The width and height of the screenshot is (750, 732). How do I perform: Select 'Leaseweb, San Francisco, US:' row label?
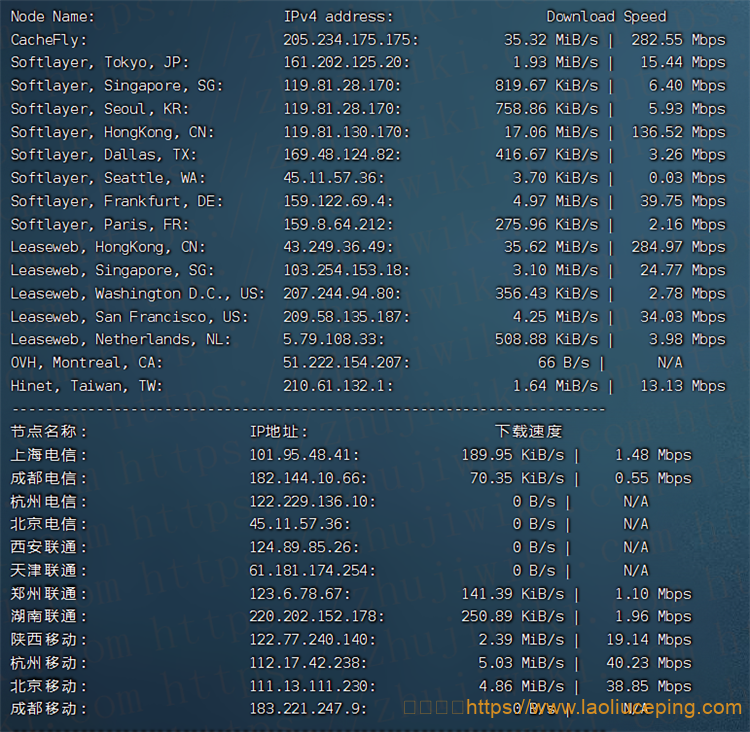tap(129, 317)
